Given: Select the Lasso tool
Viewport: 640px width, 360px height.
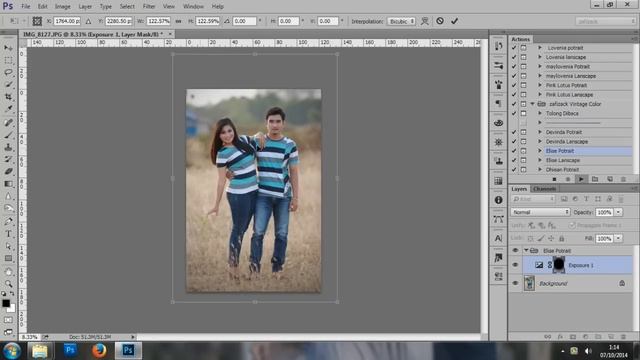Looking at the screenshot, I should coord(8,73).
